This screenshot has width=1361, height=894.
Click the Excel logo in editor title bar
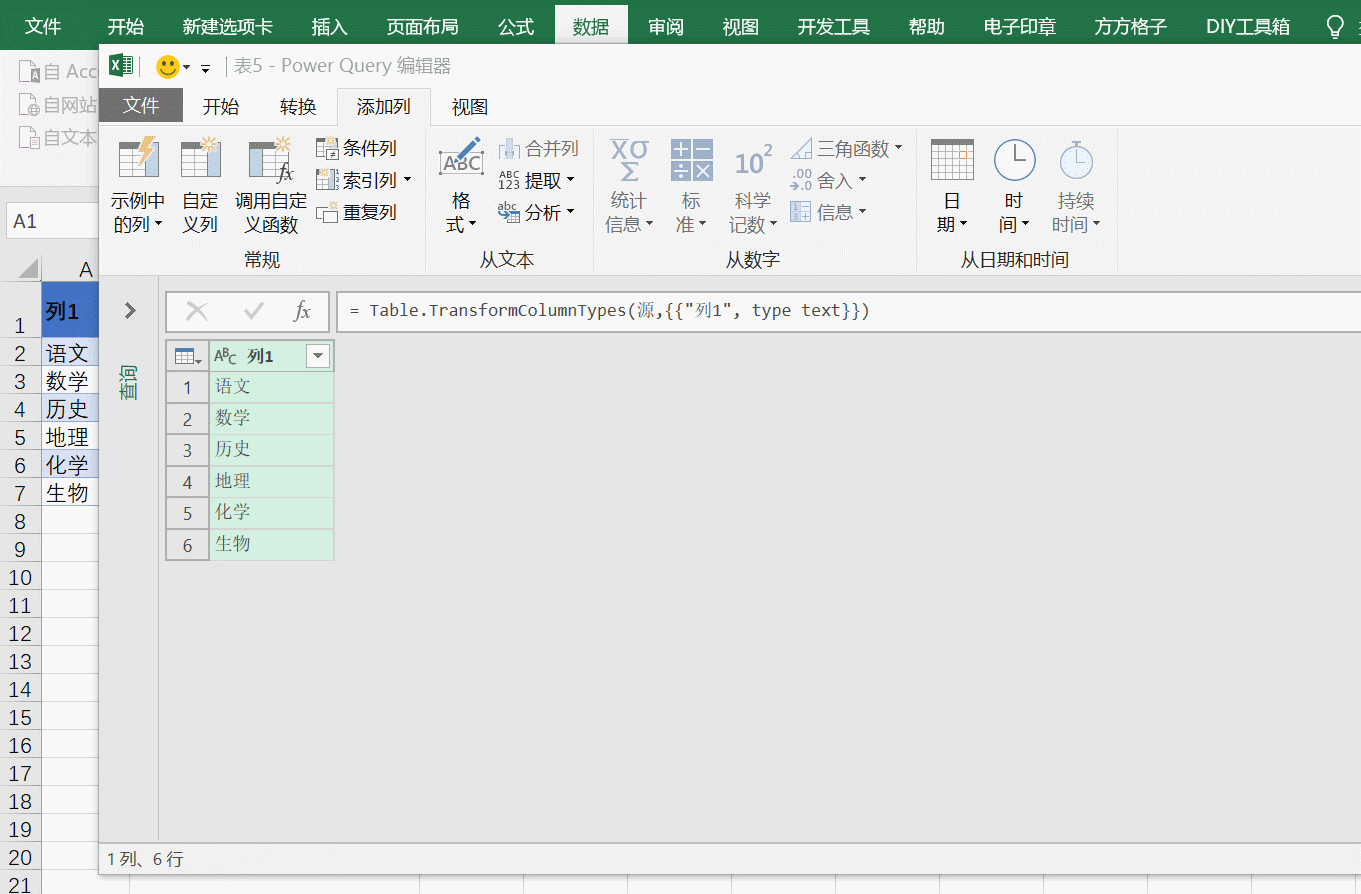(x=121, y=66)
